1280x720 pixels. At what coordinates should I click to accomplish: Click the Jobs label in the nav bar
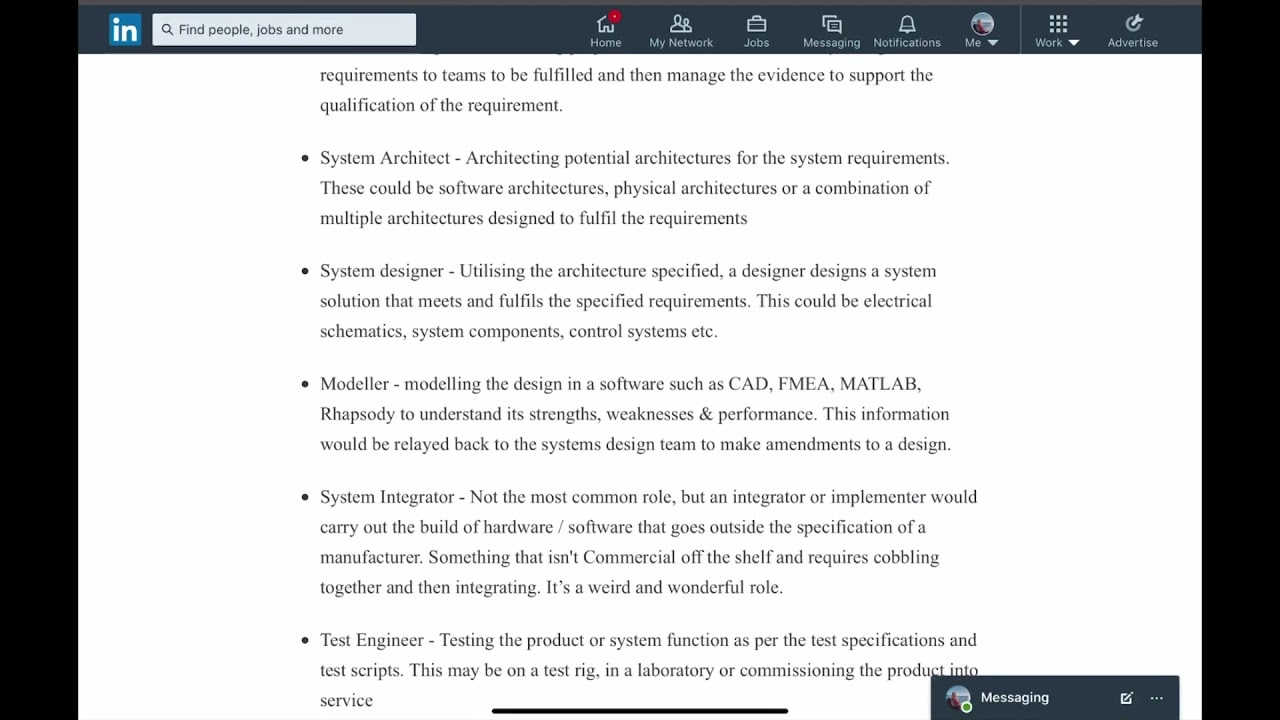click(x=757, y=43)
